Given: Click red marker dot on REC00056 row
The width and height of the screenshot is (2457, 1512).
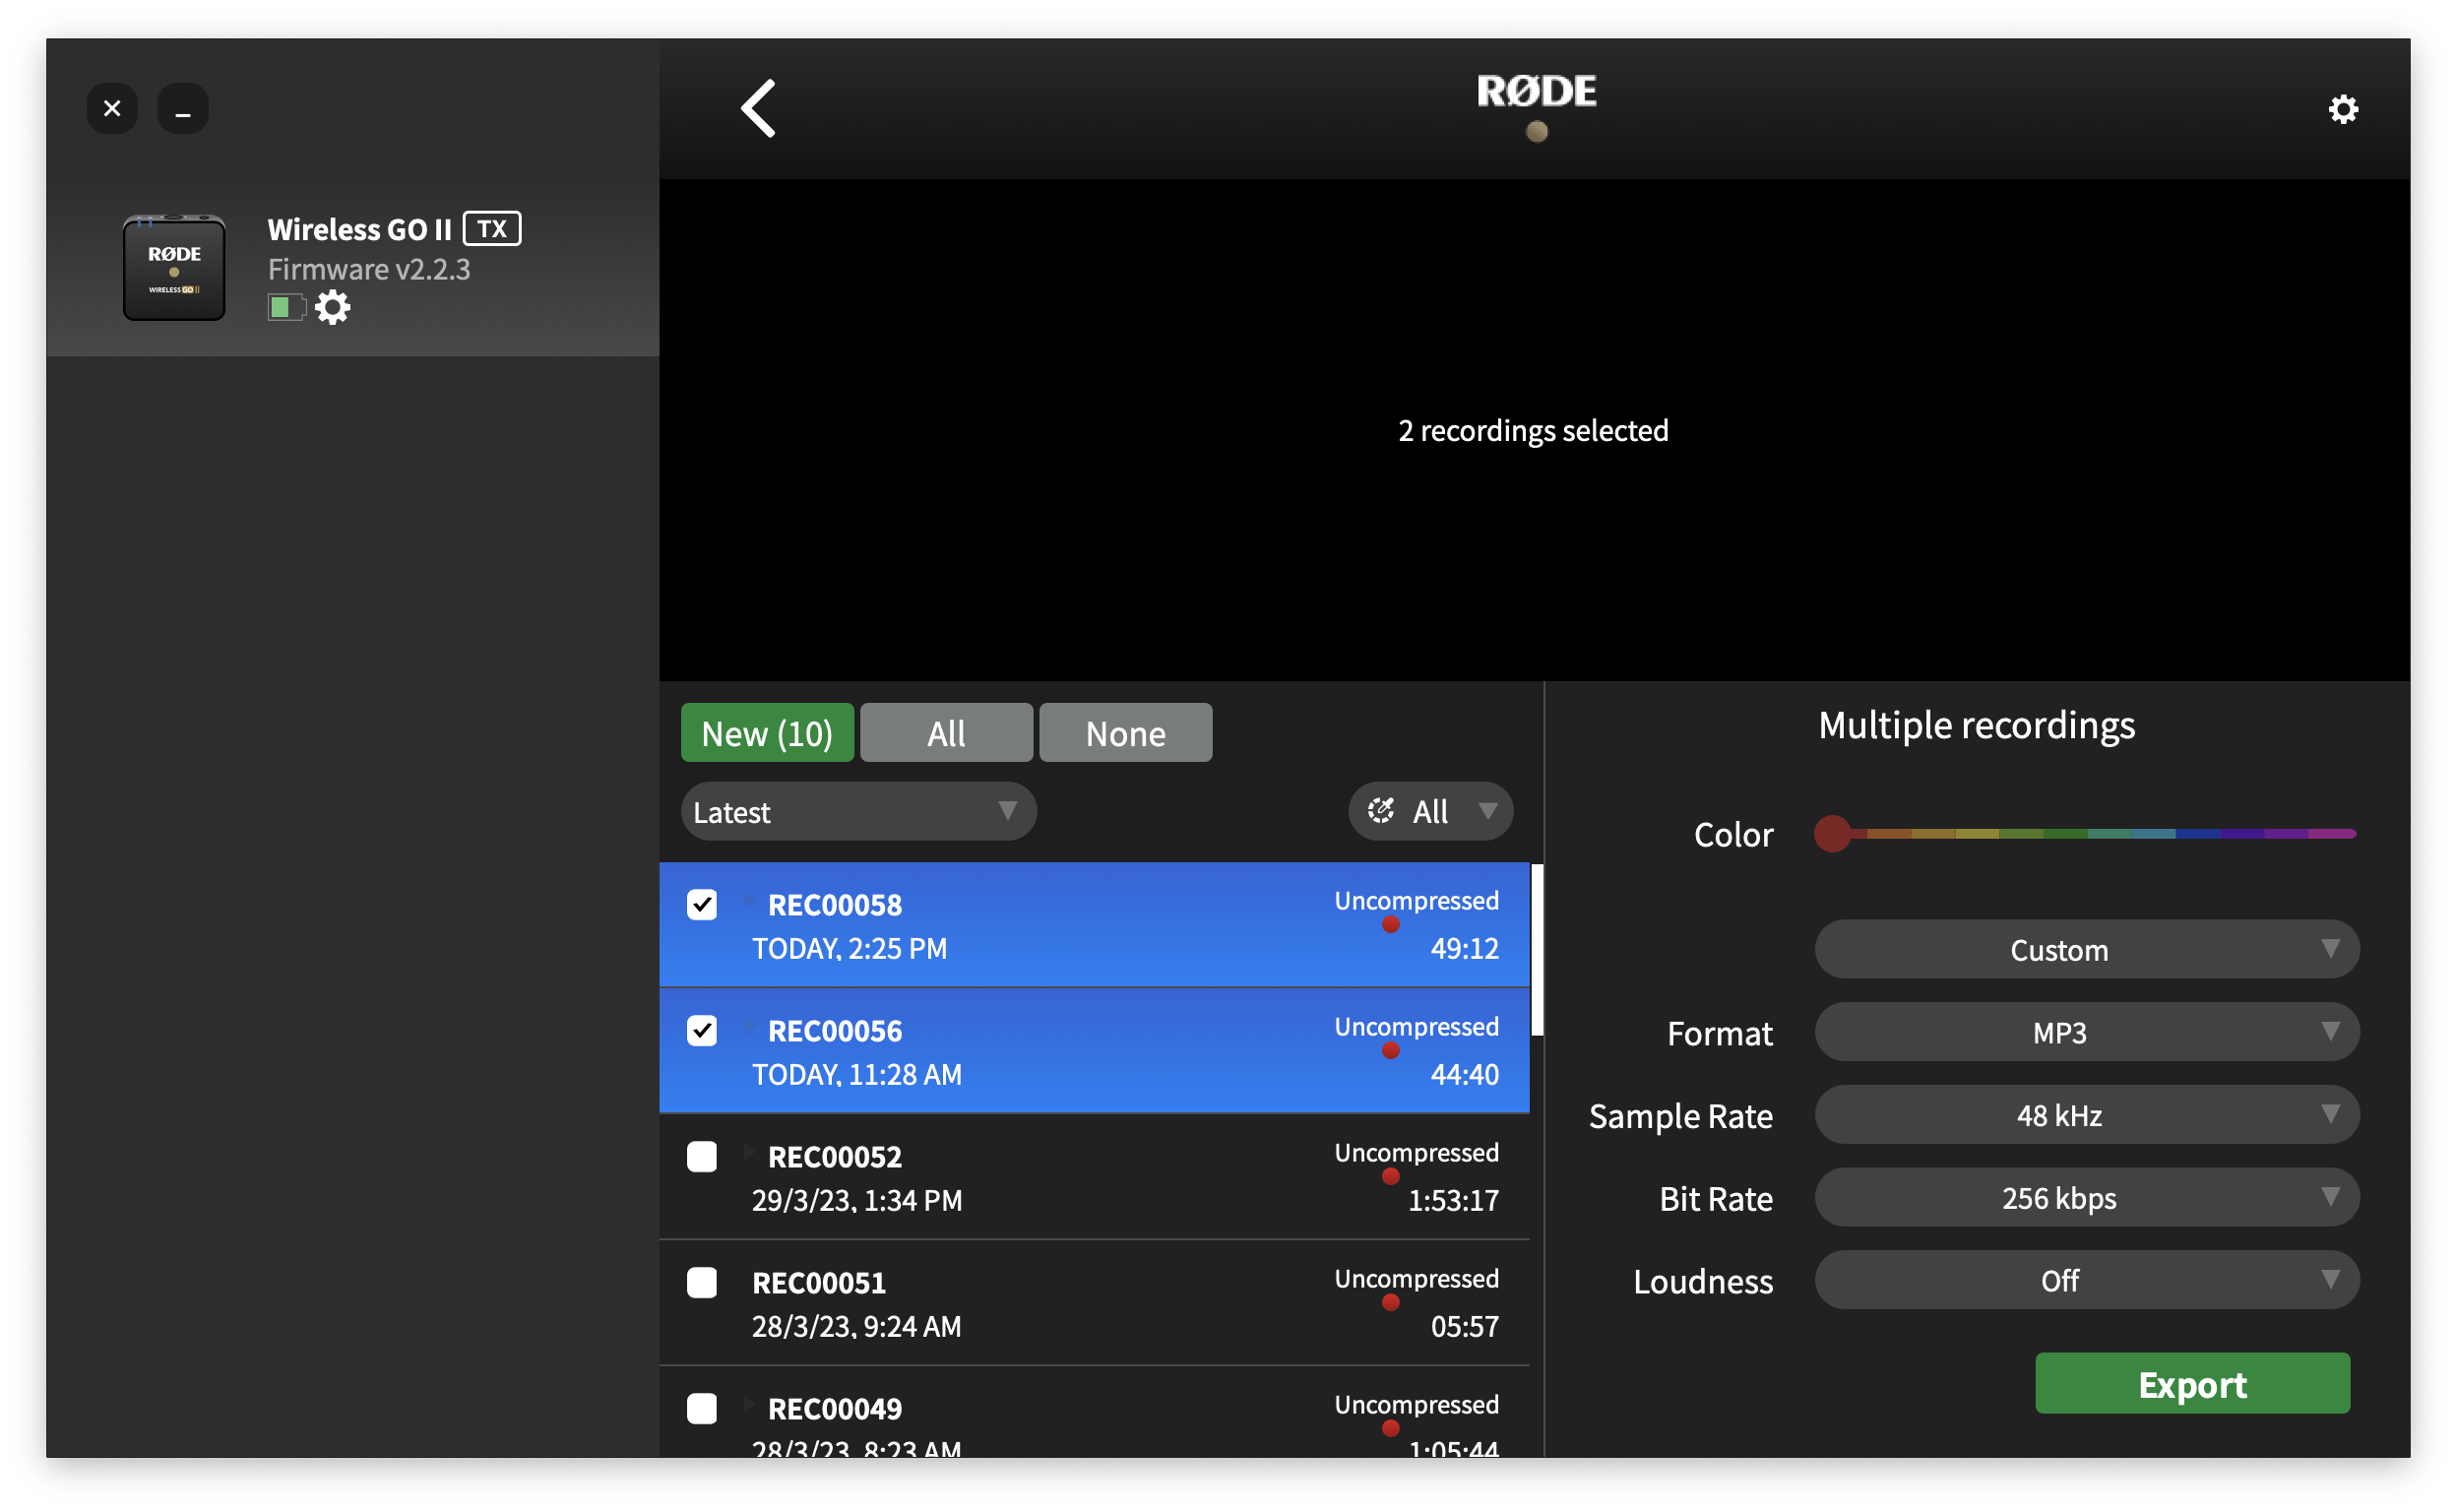Looking at the screenshot, I should click(1391, 1051).
